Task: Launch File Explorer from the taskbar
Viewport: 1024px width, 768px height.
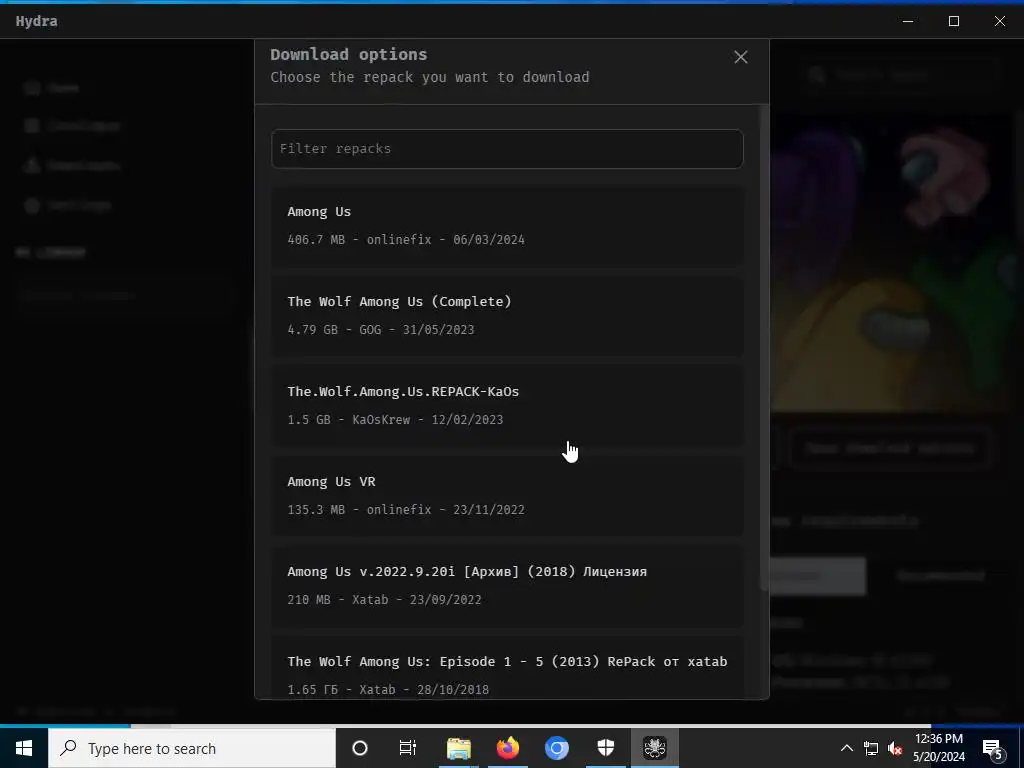Action: pos(458,748)
